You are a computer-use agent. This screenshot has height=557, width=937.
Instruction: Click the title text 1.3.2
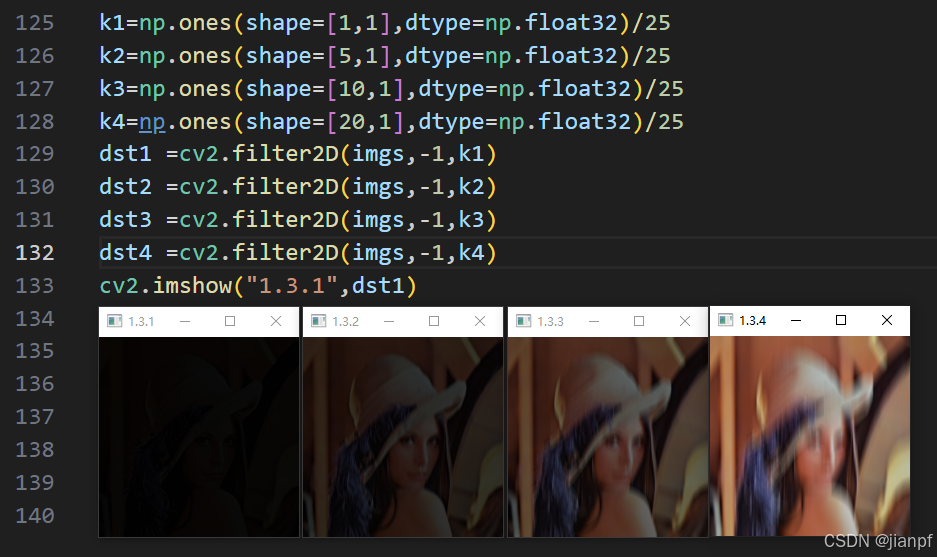click(x=345, y=322)
